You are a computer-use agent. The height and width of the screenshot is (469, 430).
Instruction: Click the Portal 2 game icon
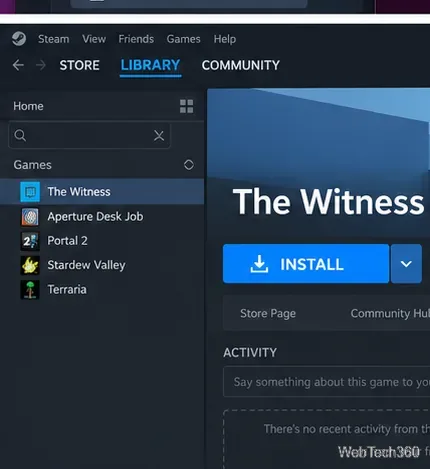click(x=30, y=241)
